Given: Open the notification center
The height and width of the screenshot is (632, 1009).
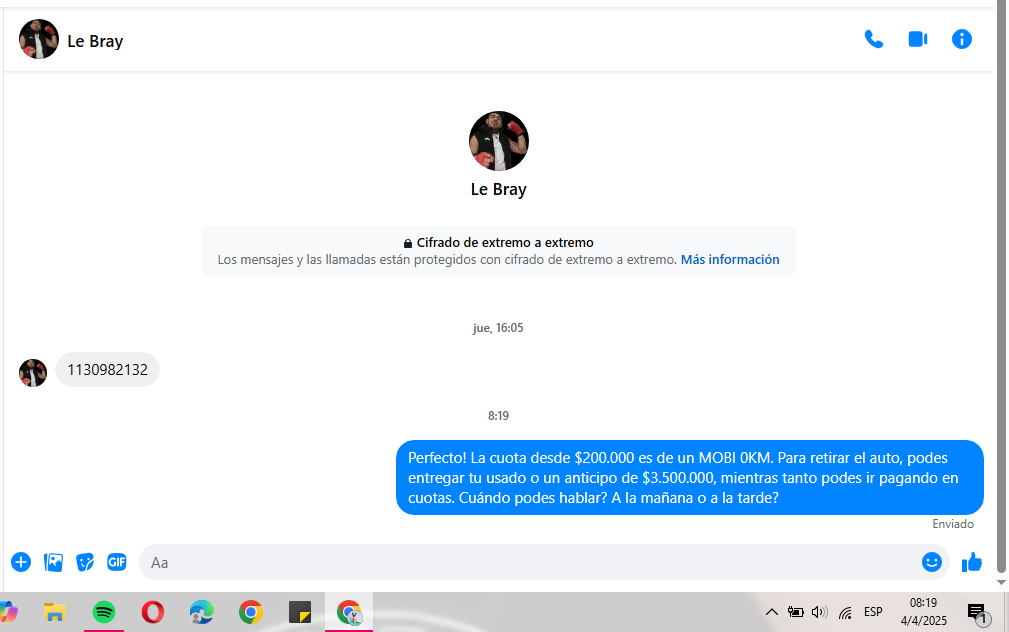Looking at the screenshot, I should [977, 612].
